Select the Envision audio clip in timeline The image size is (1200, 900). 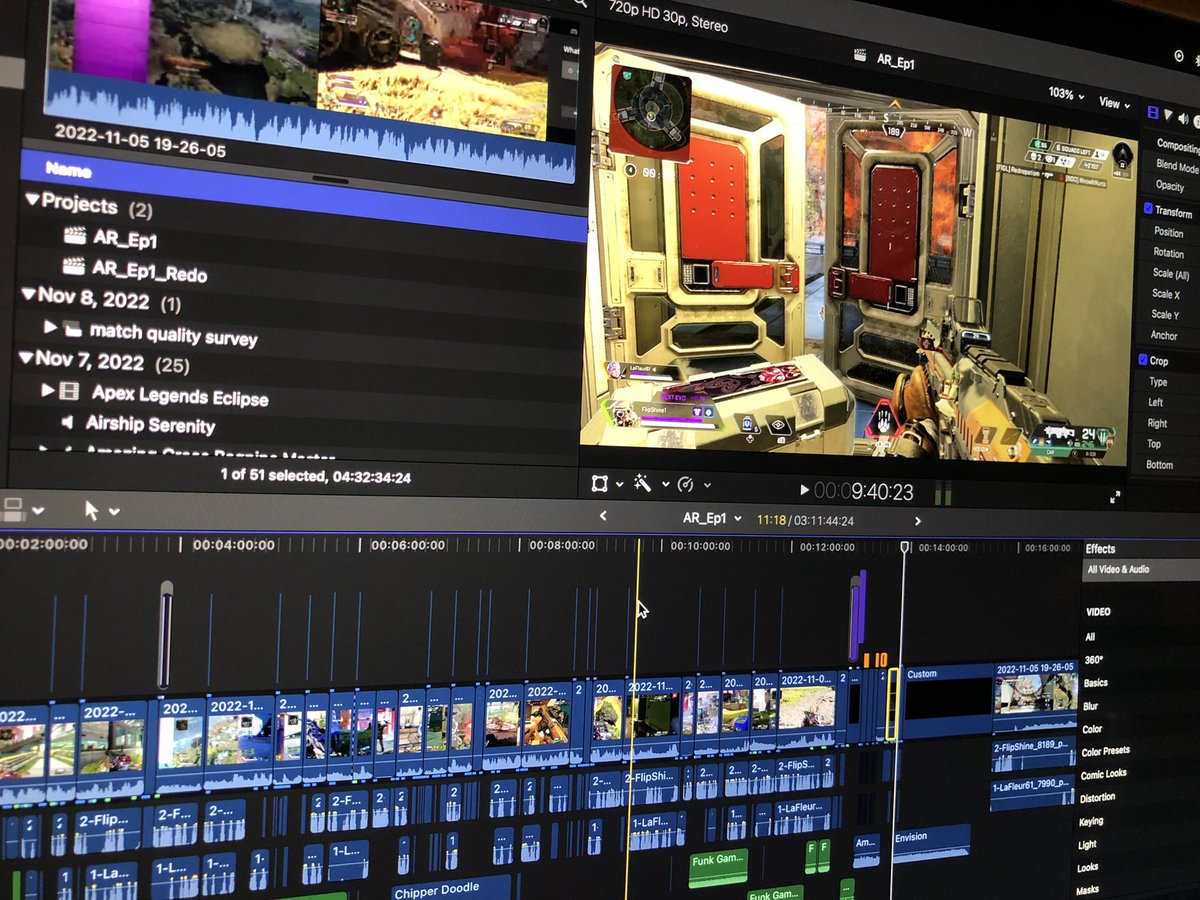[931, 842]
